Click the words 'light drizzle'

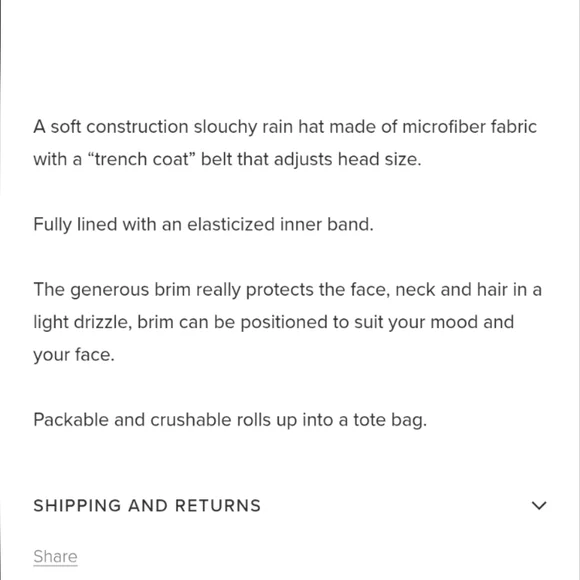coord(82,322)
